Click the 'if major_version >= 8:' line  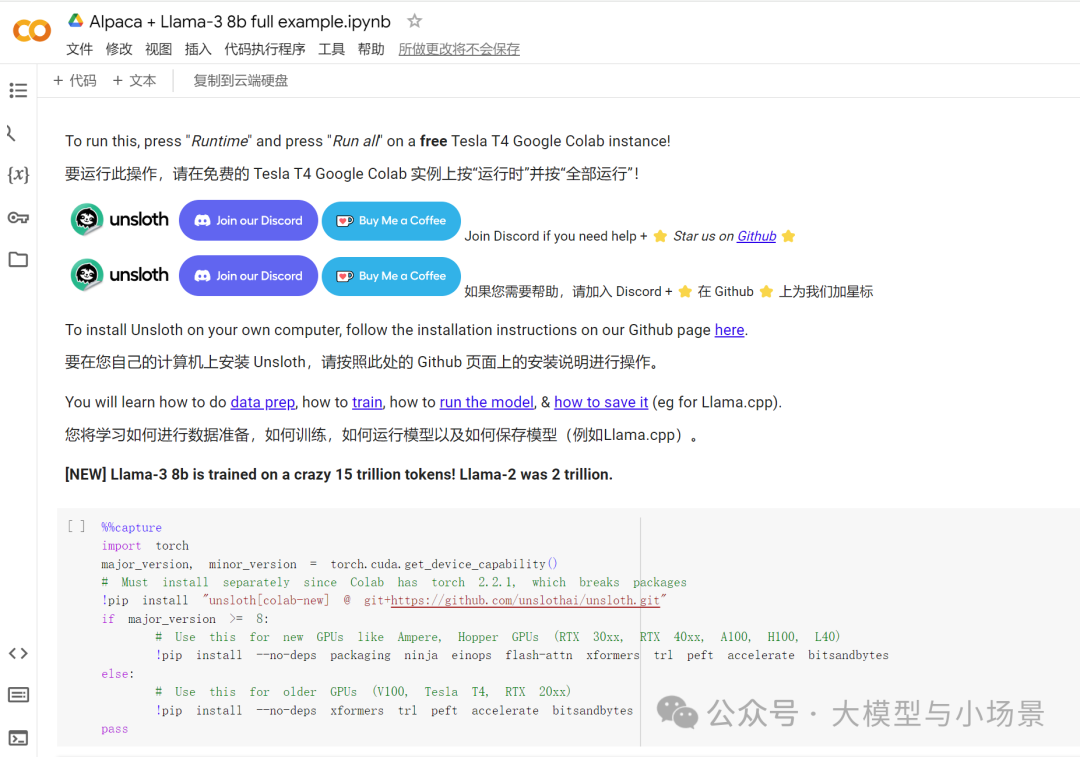click(185, 619)
